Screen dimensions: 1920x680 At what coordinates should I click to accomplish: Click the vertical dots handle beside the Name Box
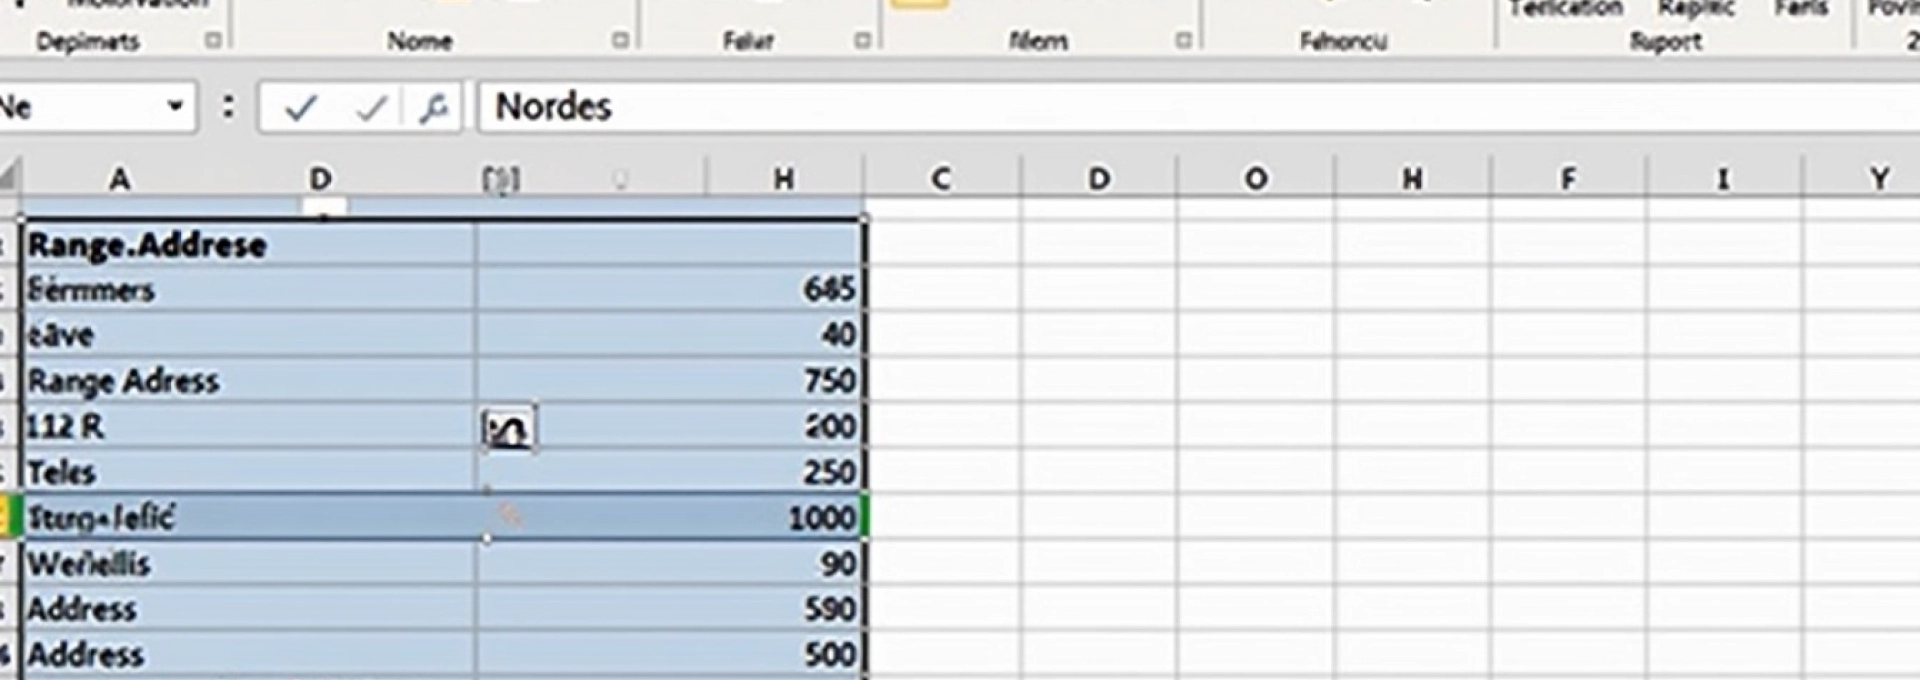coord(229,106)
